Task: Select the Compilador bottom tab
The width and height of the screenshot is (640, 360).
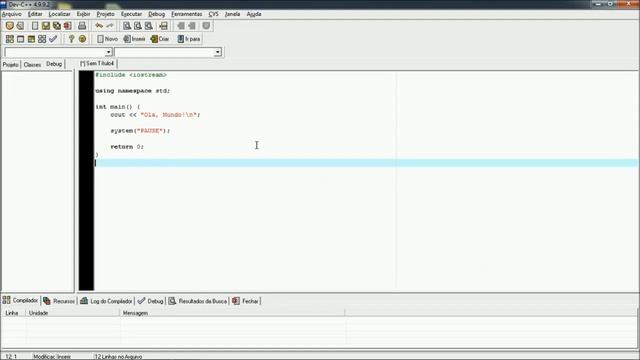Action: (x=20, y=300)
